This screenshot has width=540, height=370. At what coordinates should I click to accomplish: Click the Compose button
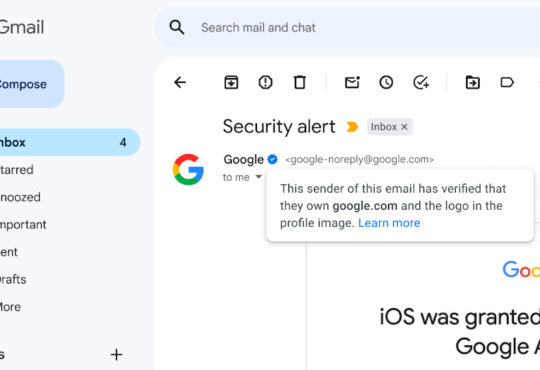pyautogui.click(x=31, y=84)
